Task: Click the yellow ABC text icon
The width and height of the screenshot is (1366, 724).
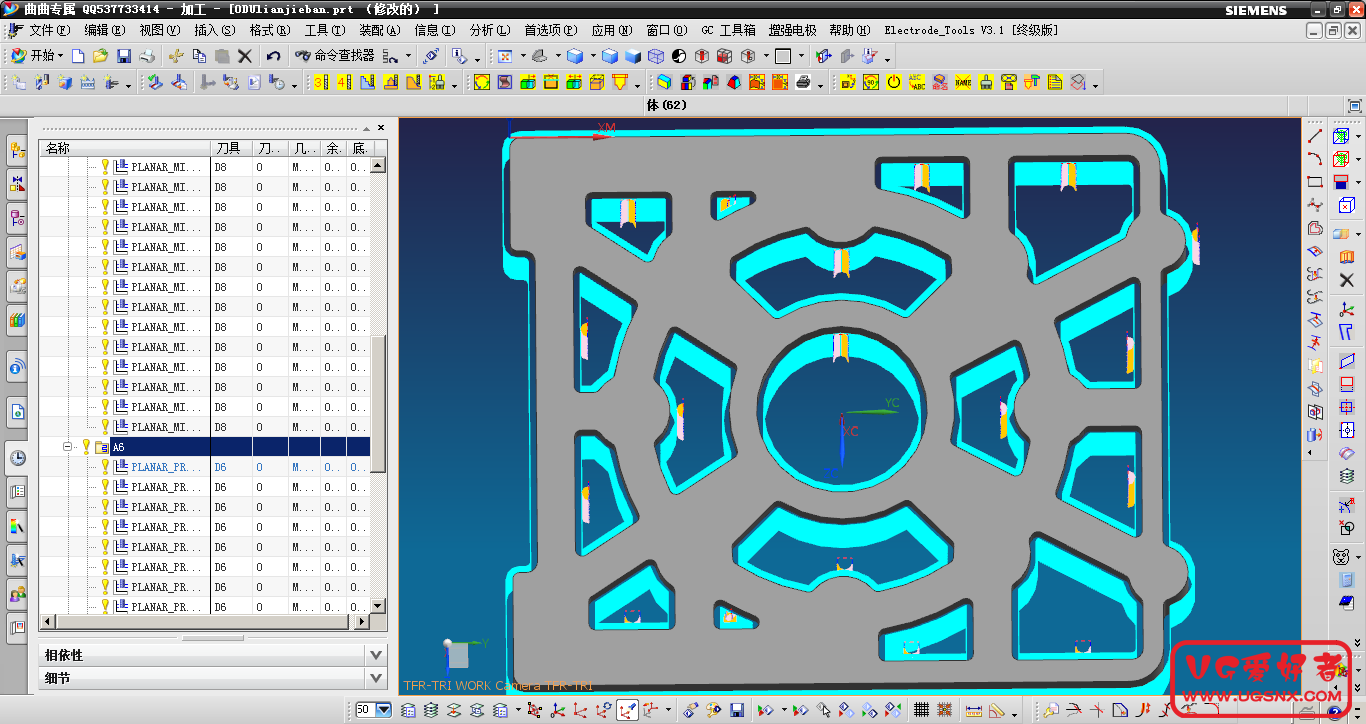Action: coord(917,82)
